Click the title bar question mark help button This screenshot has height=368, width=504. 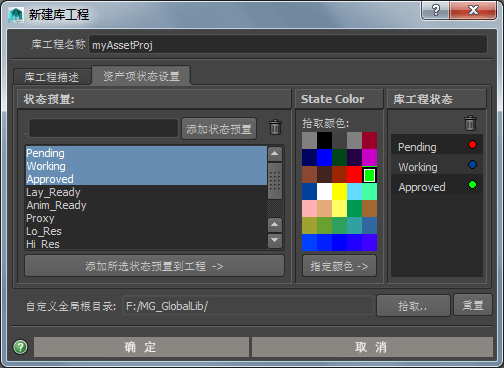click(x=436, y=10)
